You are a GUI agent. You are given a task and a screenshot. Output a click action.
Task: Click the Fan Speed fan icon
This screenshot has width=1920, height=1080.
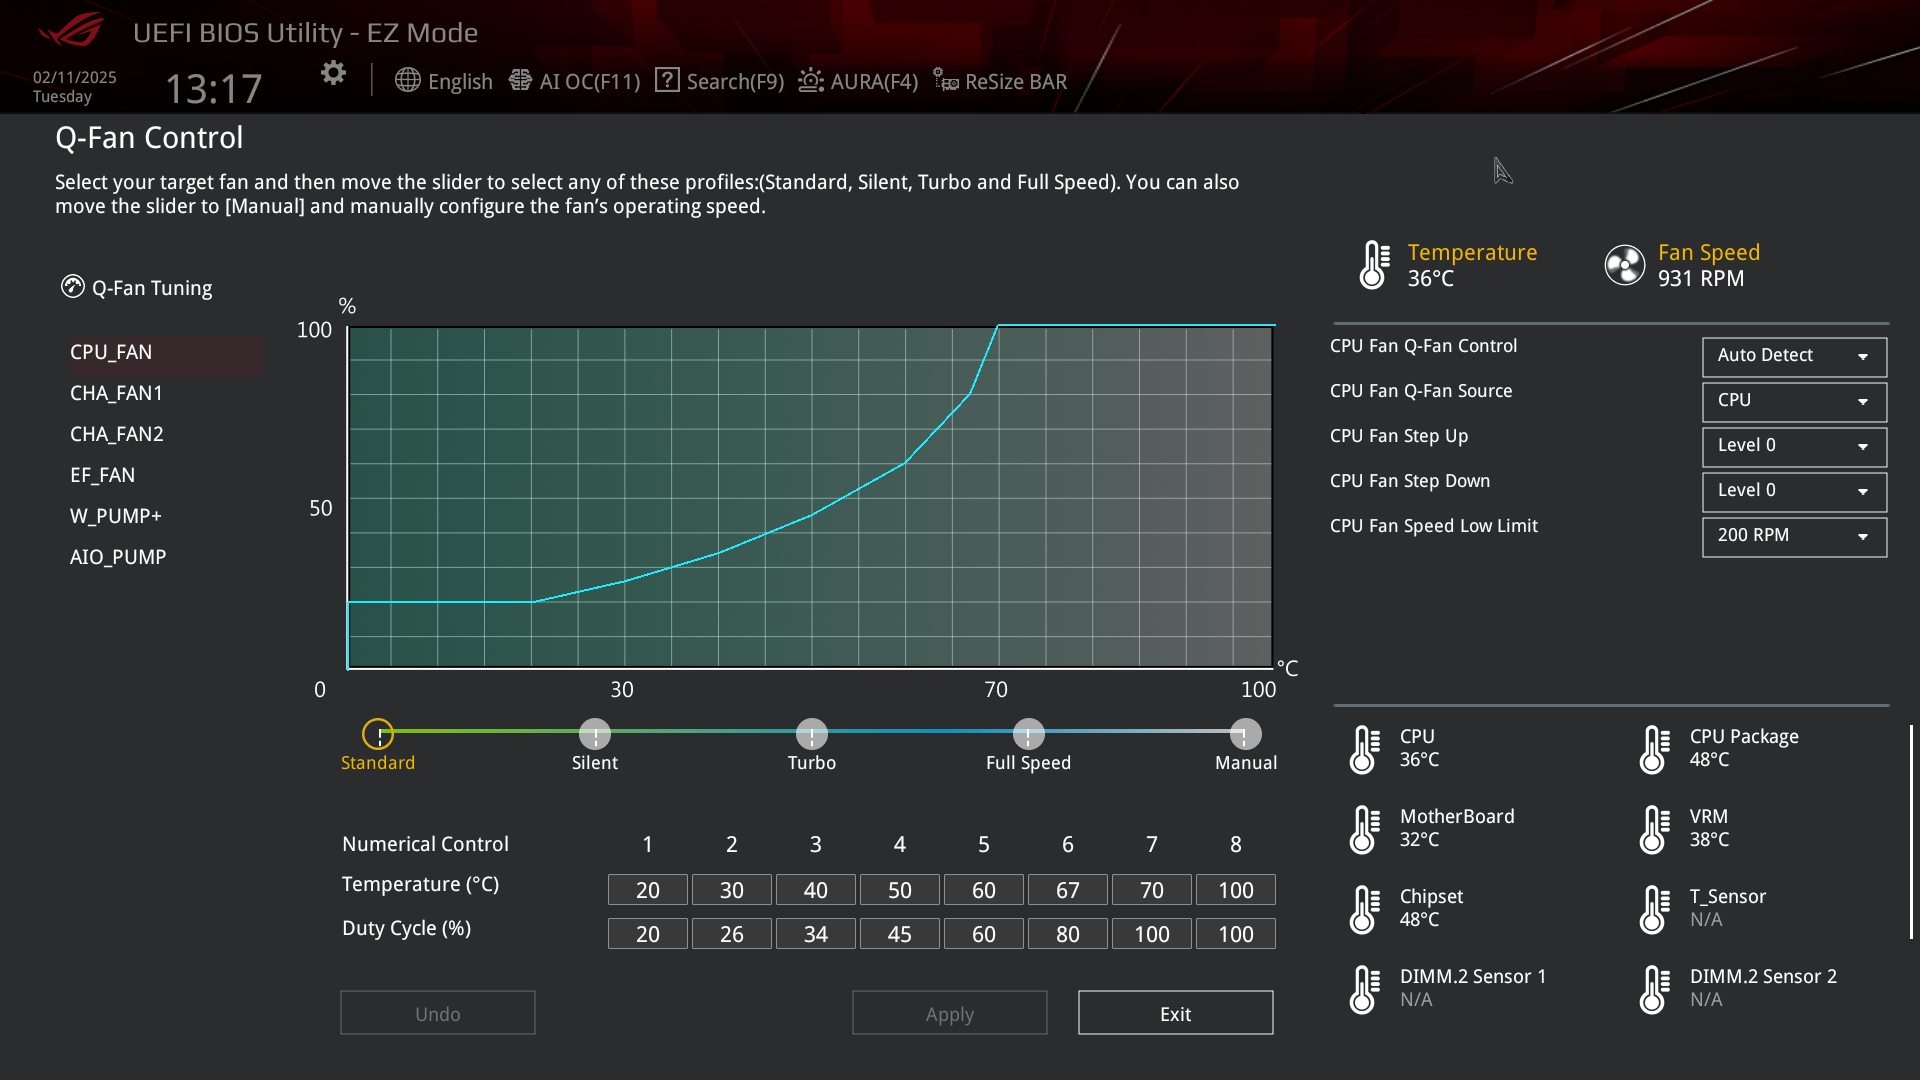pyautogui.click(x=1624, y=265)
